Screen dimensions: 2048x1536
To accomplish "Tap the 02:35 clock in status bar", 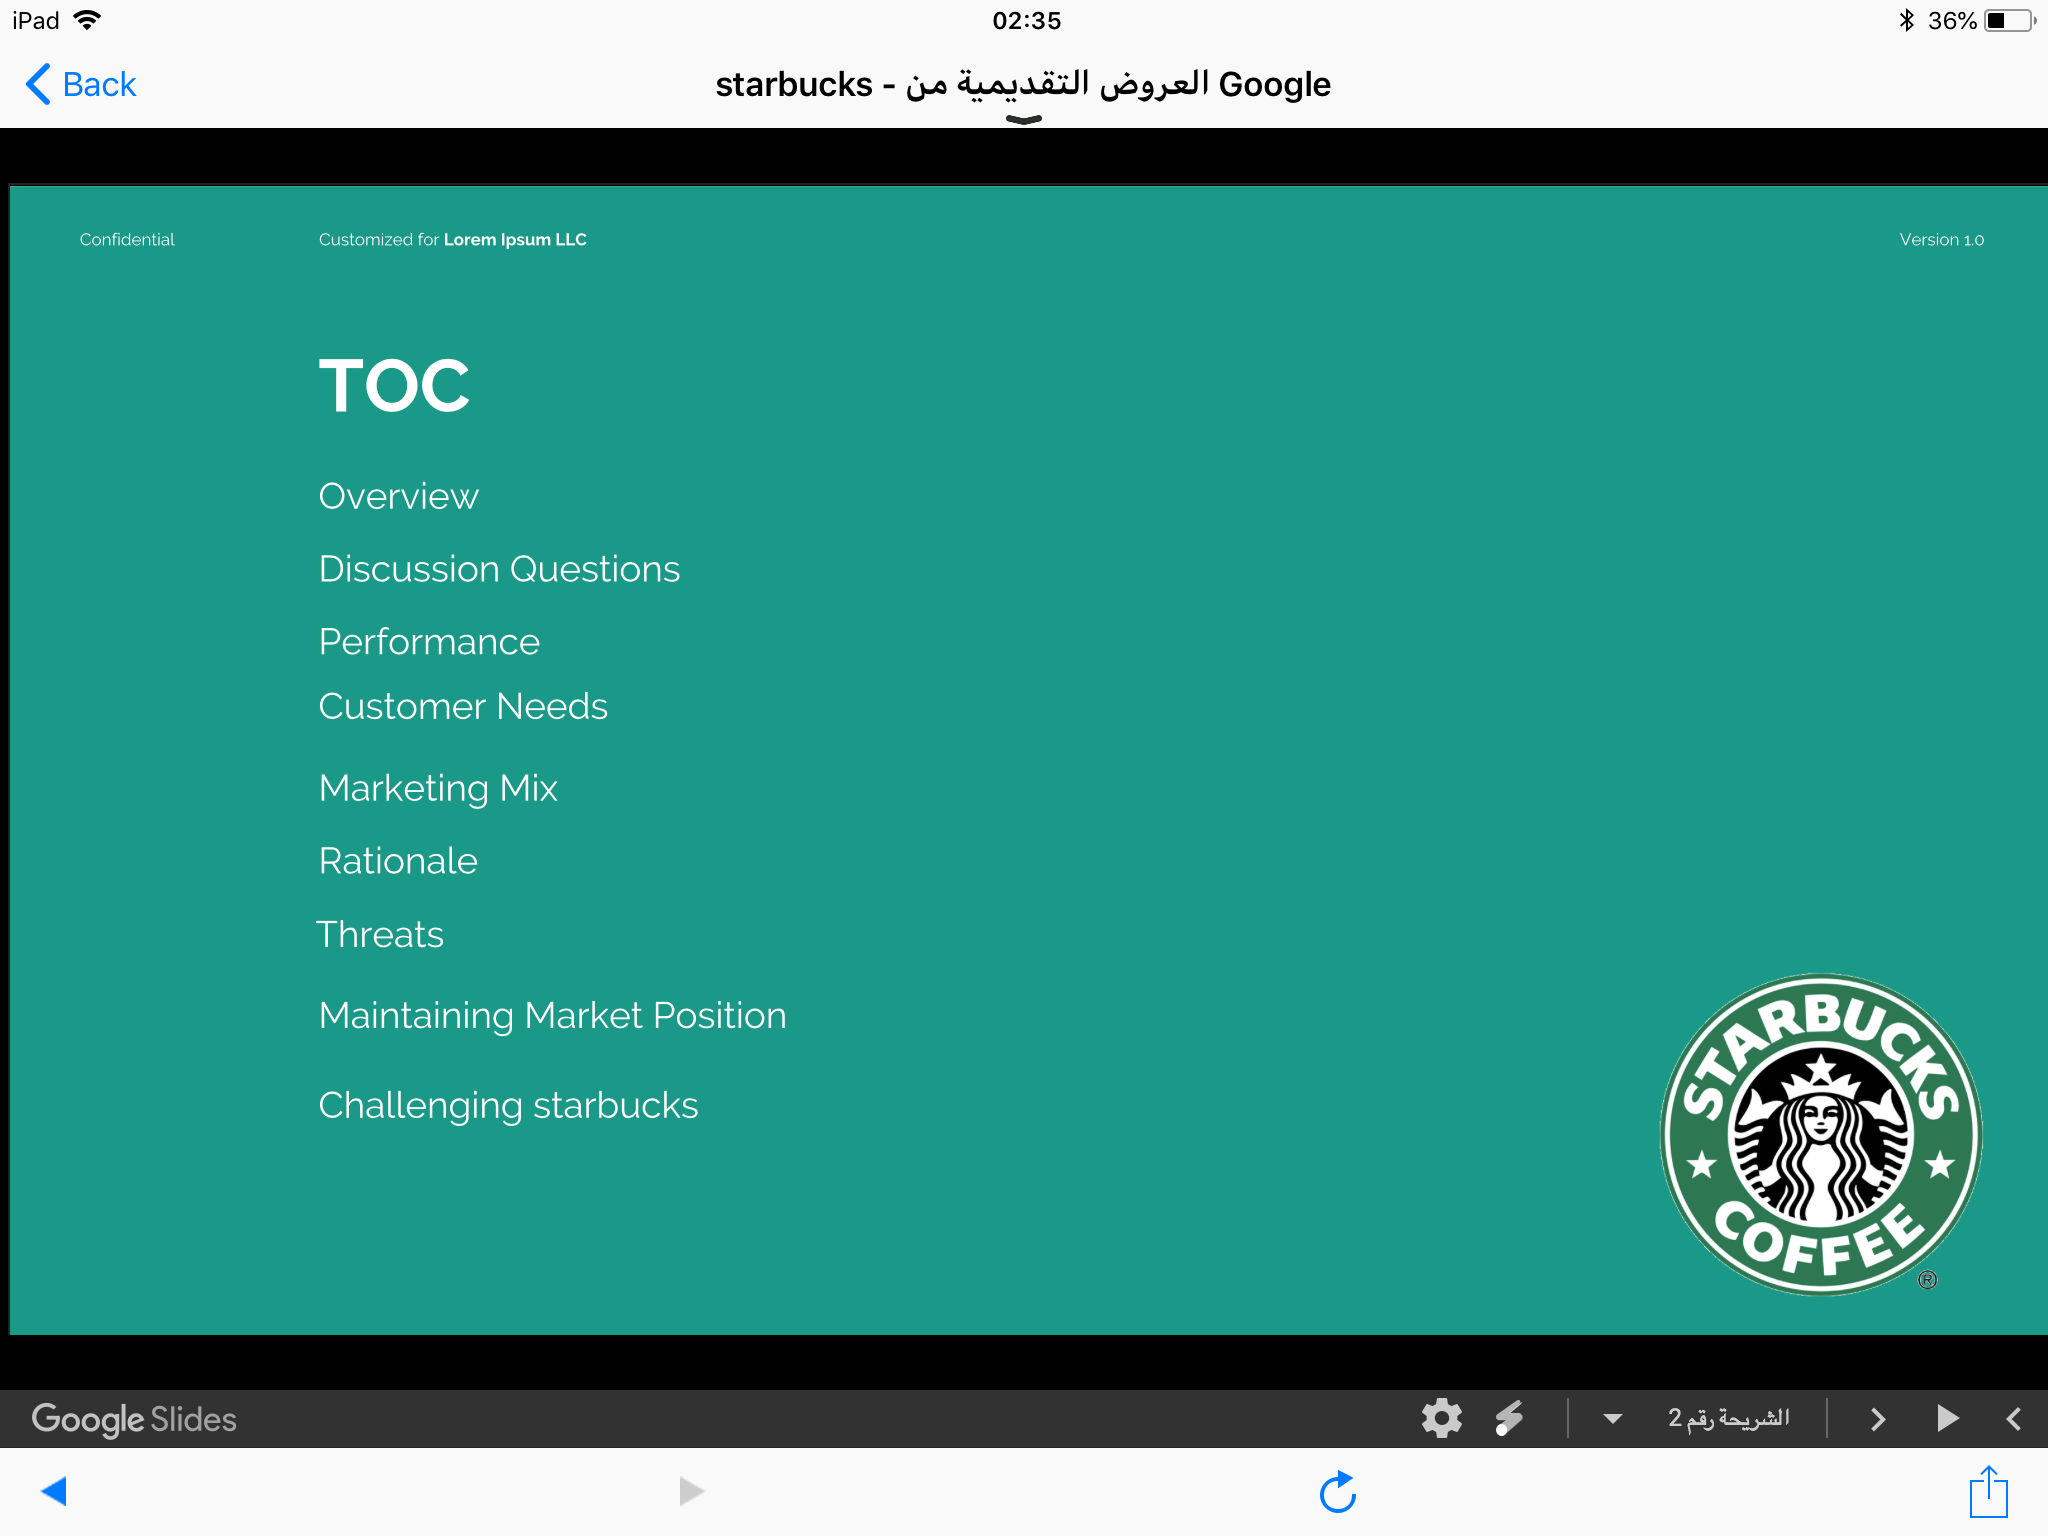I will pyautogui.click(x=1026, y=20).
